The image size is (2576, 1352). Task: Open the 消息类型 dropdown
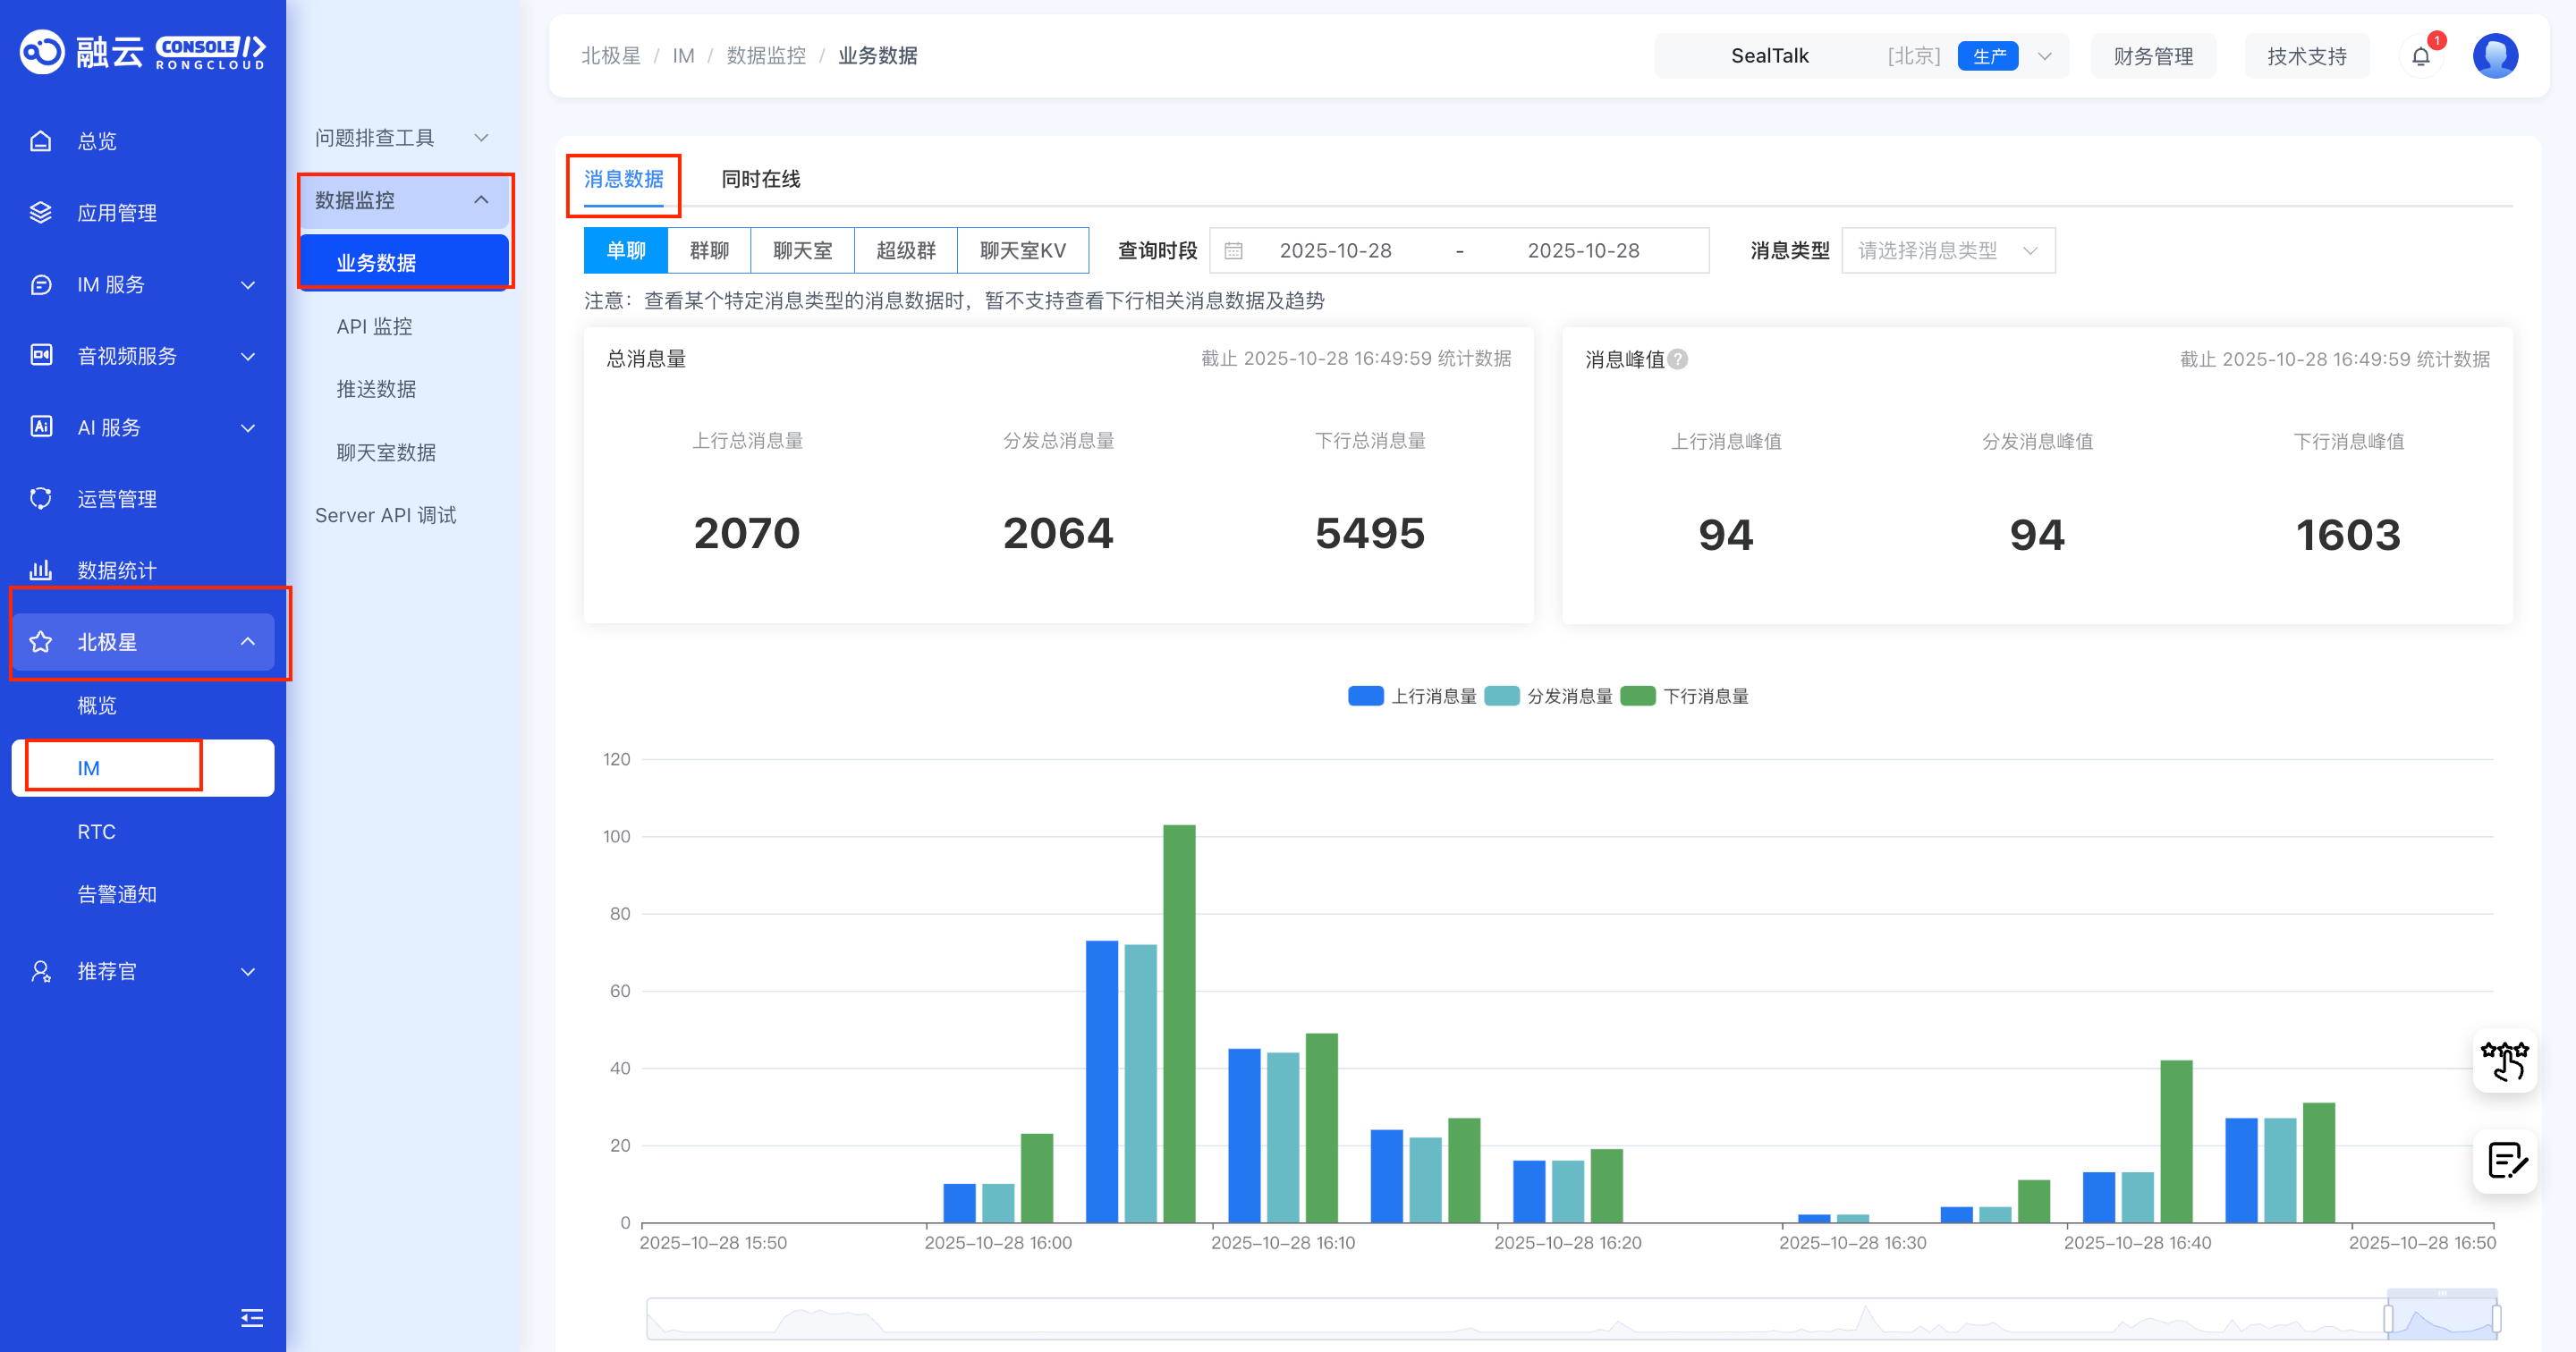coord(1947,251)
